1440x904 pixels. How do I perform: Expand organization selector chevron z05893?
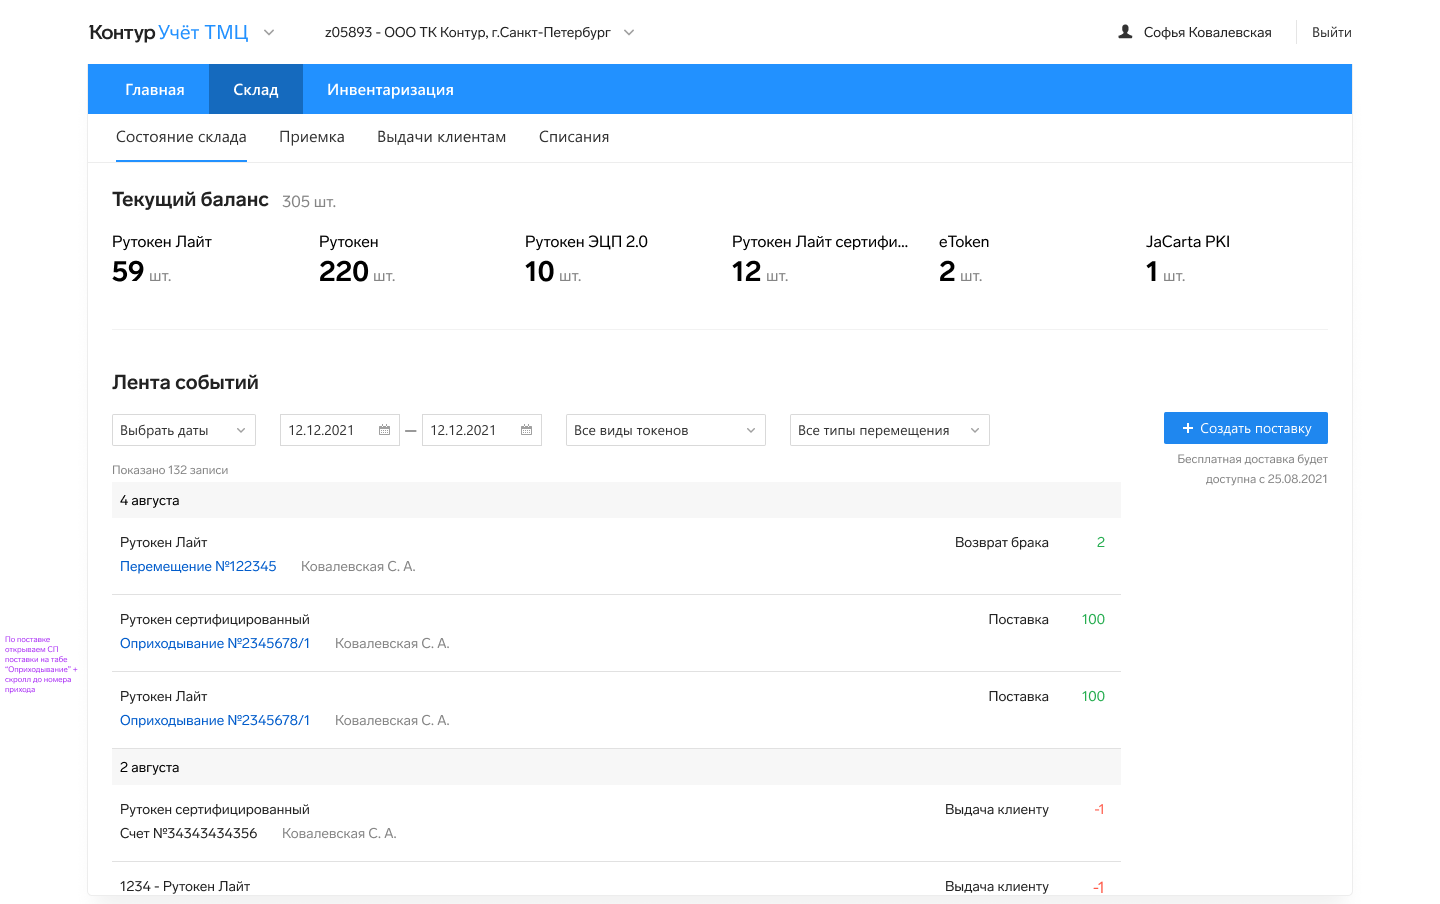click(629, 32)
